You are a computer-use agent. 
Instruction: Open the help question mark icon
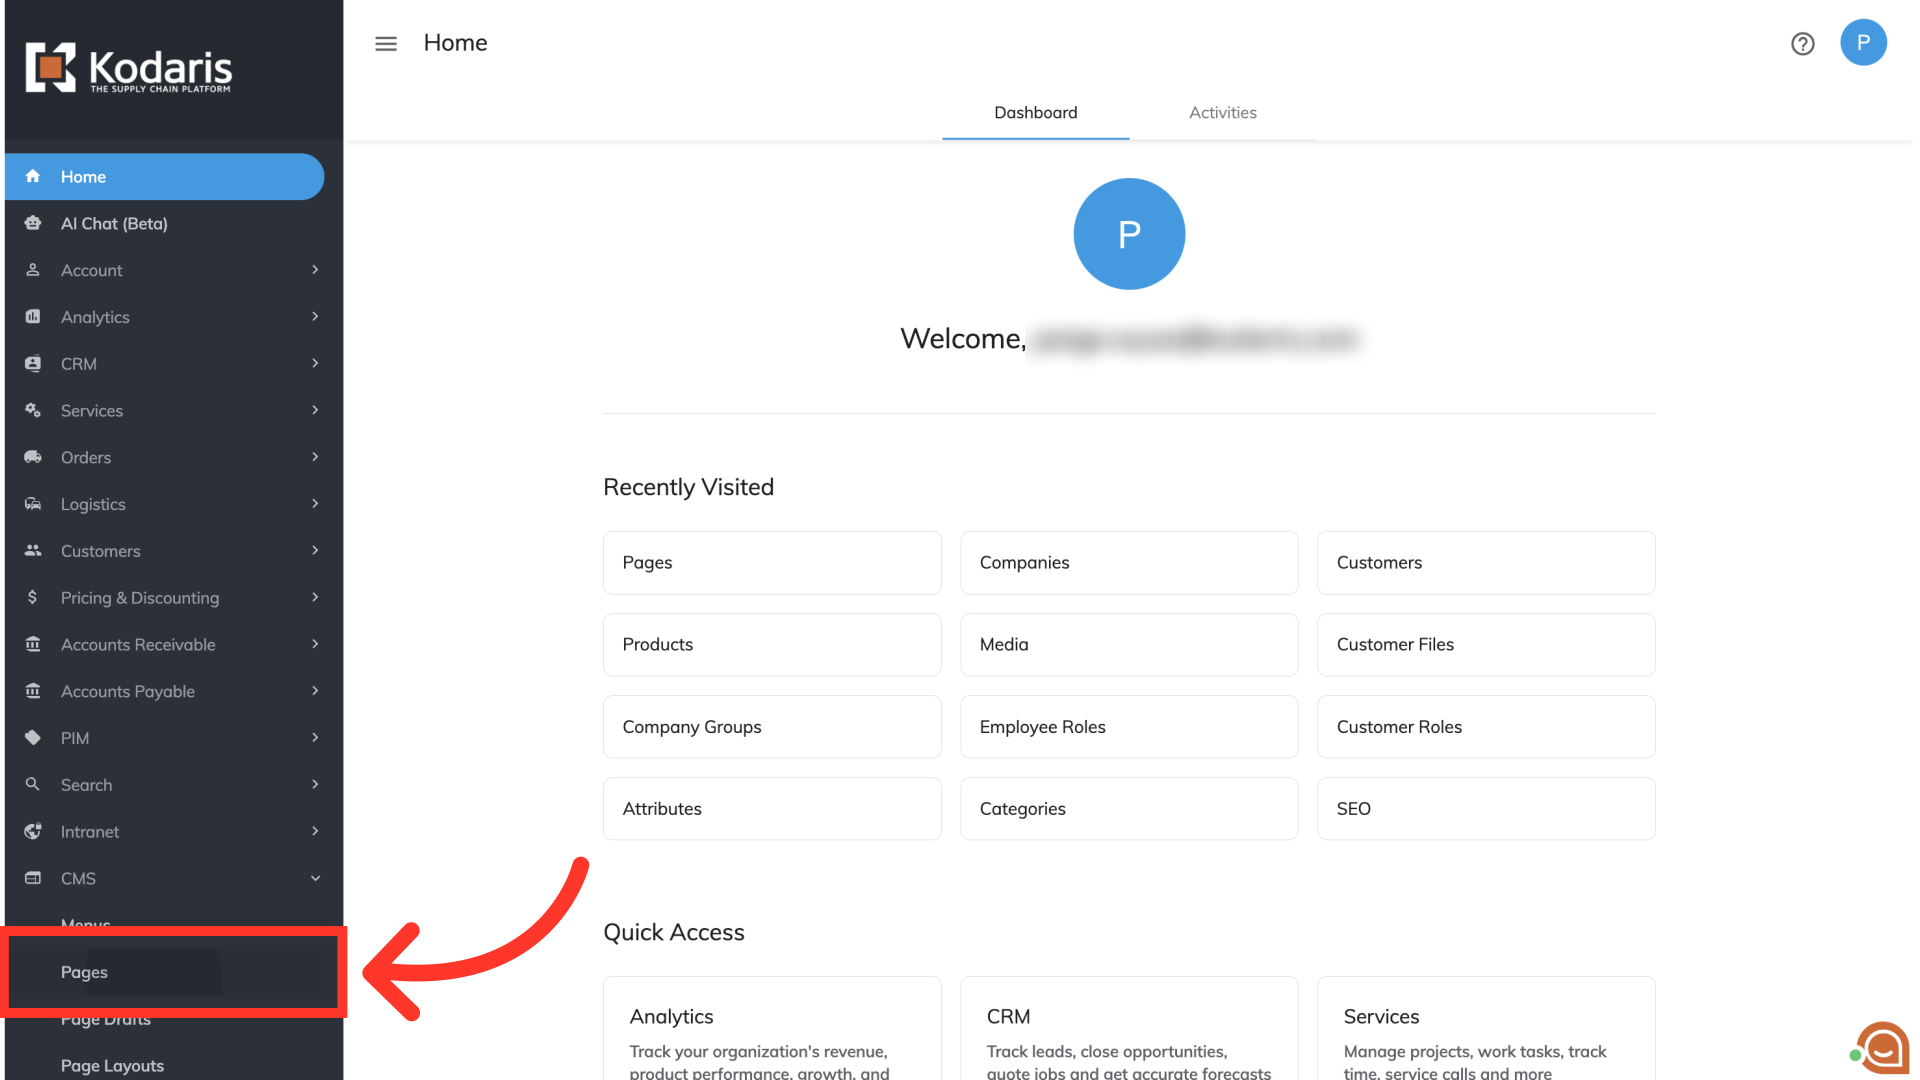coord(1802,44)
